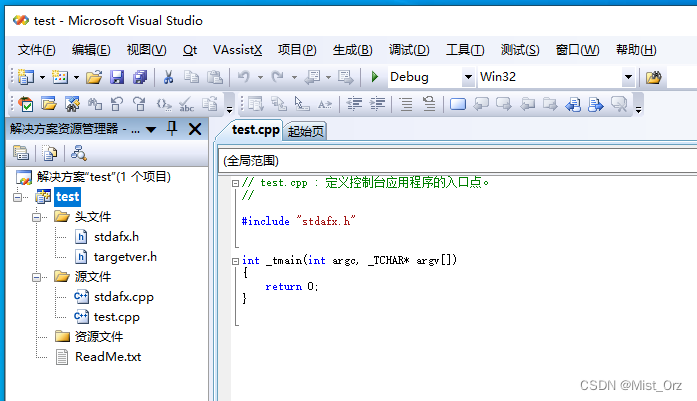
Task: Select targetver.h in the tree
Action: [125, 257]
